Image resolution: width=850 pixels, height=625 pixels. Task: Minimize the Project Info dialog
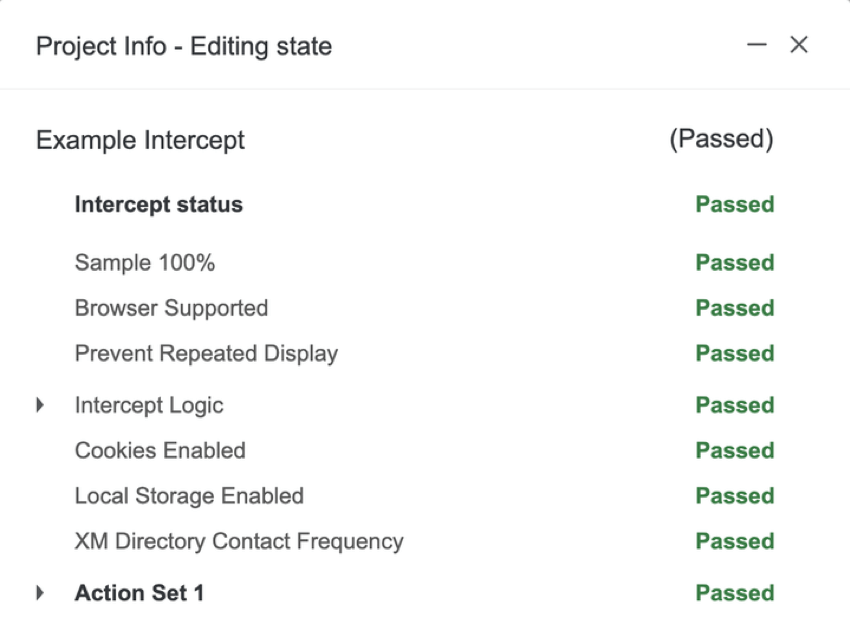point(757,45)
